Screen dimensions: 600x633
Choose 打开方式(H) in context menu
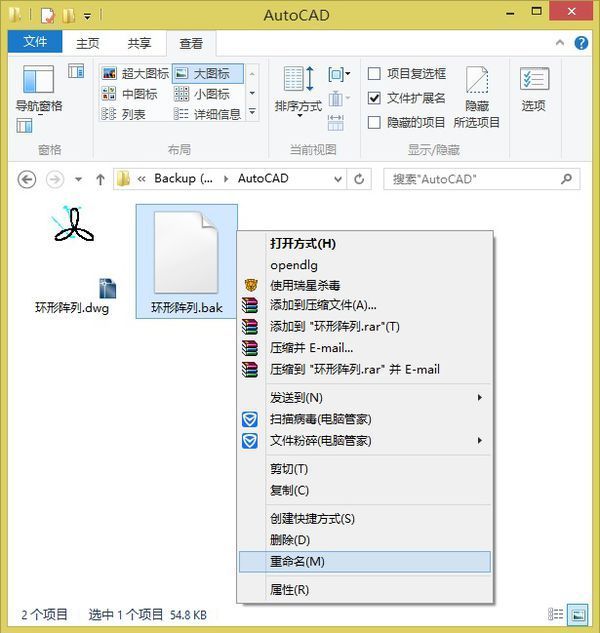(x=365, y=243)
